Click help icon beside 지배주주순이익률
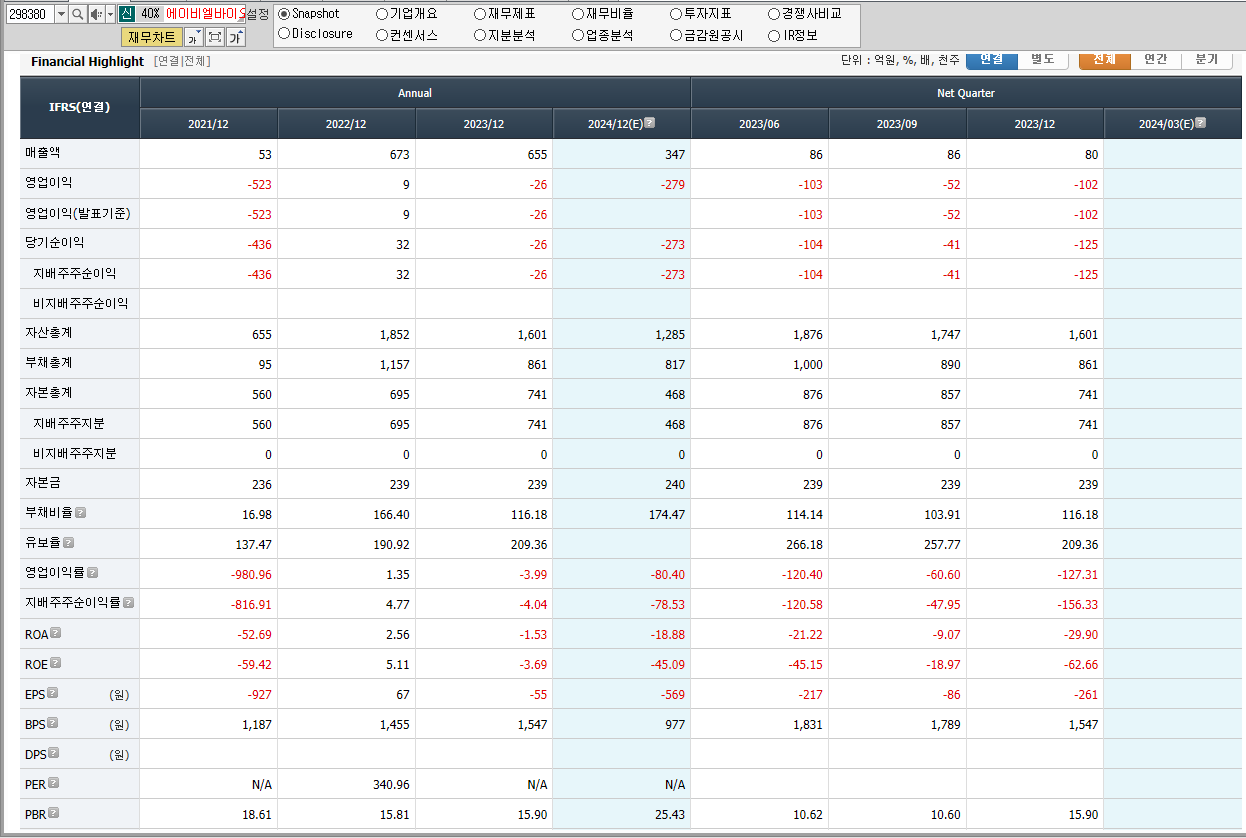1246x838 pixels. coord(128,603)
